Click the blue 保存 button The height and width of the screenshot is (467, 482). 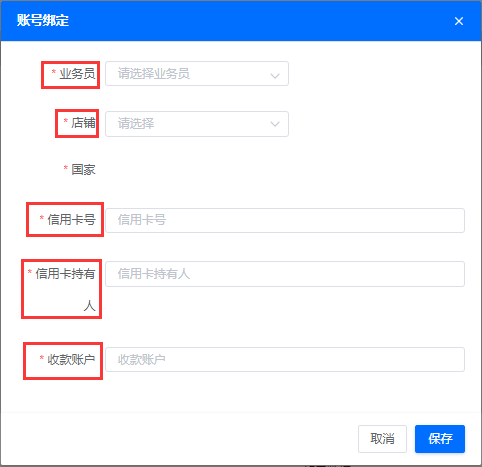[440, 439]
